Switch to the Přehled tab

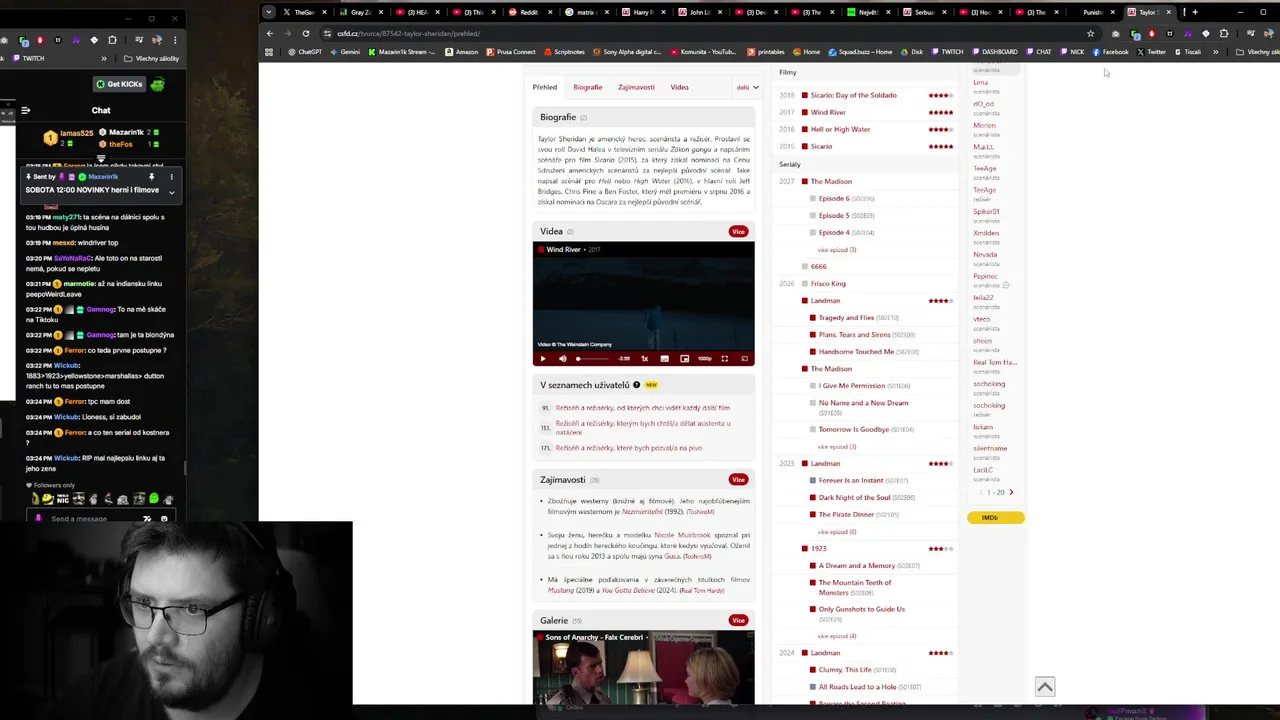coord(545,87)
